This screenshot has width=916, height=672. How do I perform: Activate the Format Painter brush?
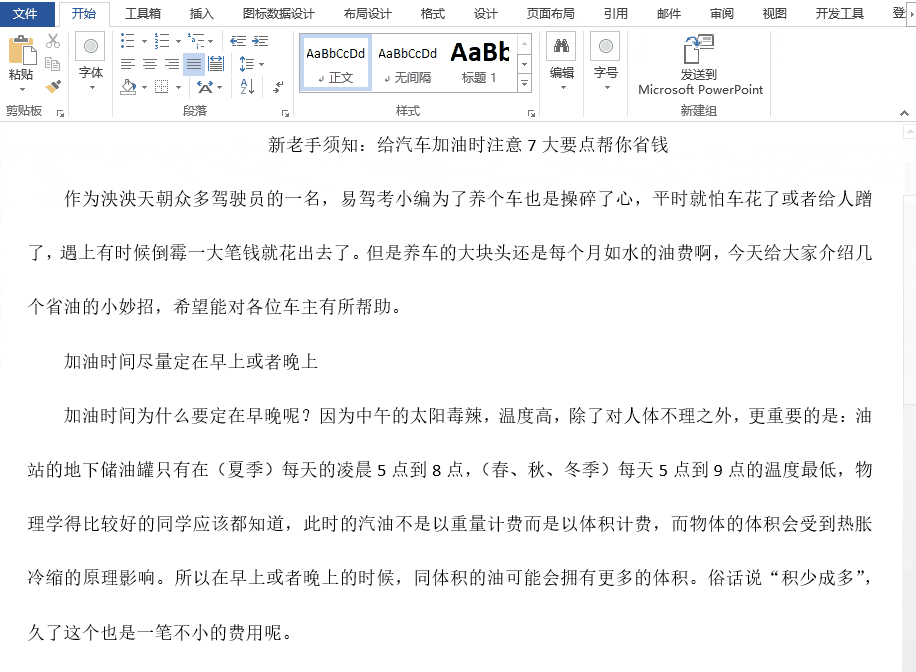tap(53, 86)
